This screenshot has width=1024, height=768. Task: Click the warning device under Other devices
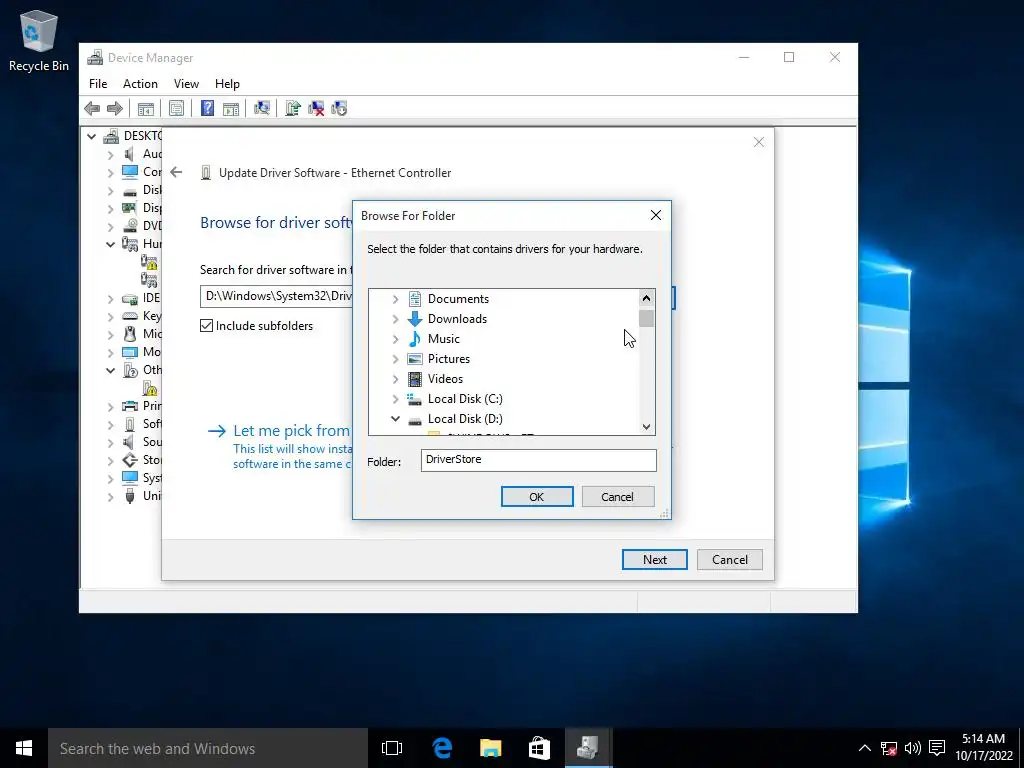coord(150,389)
